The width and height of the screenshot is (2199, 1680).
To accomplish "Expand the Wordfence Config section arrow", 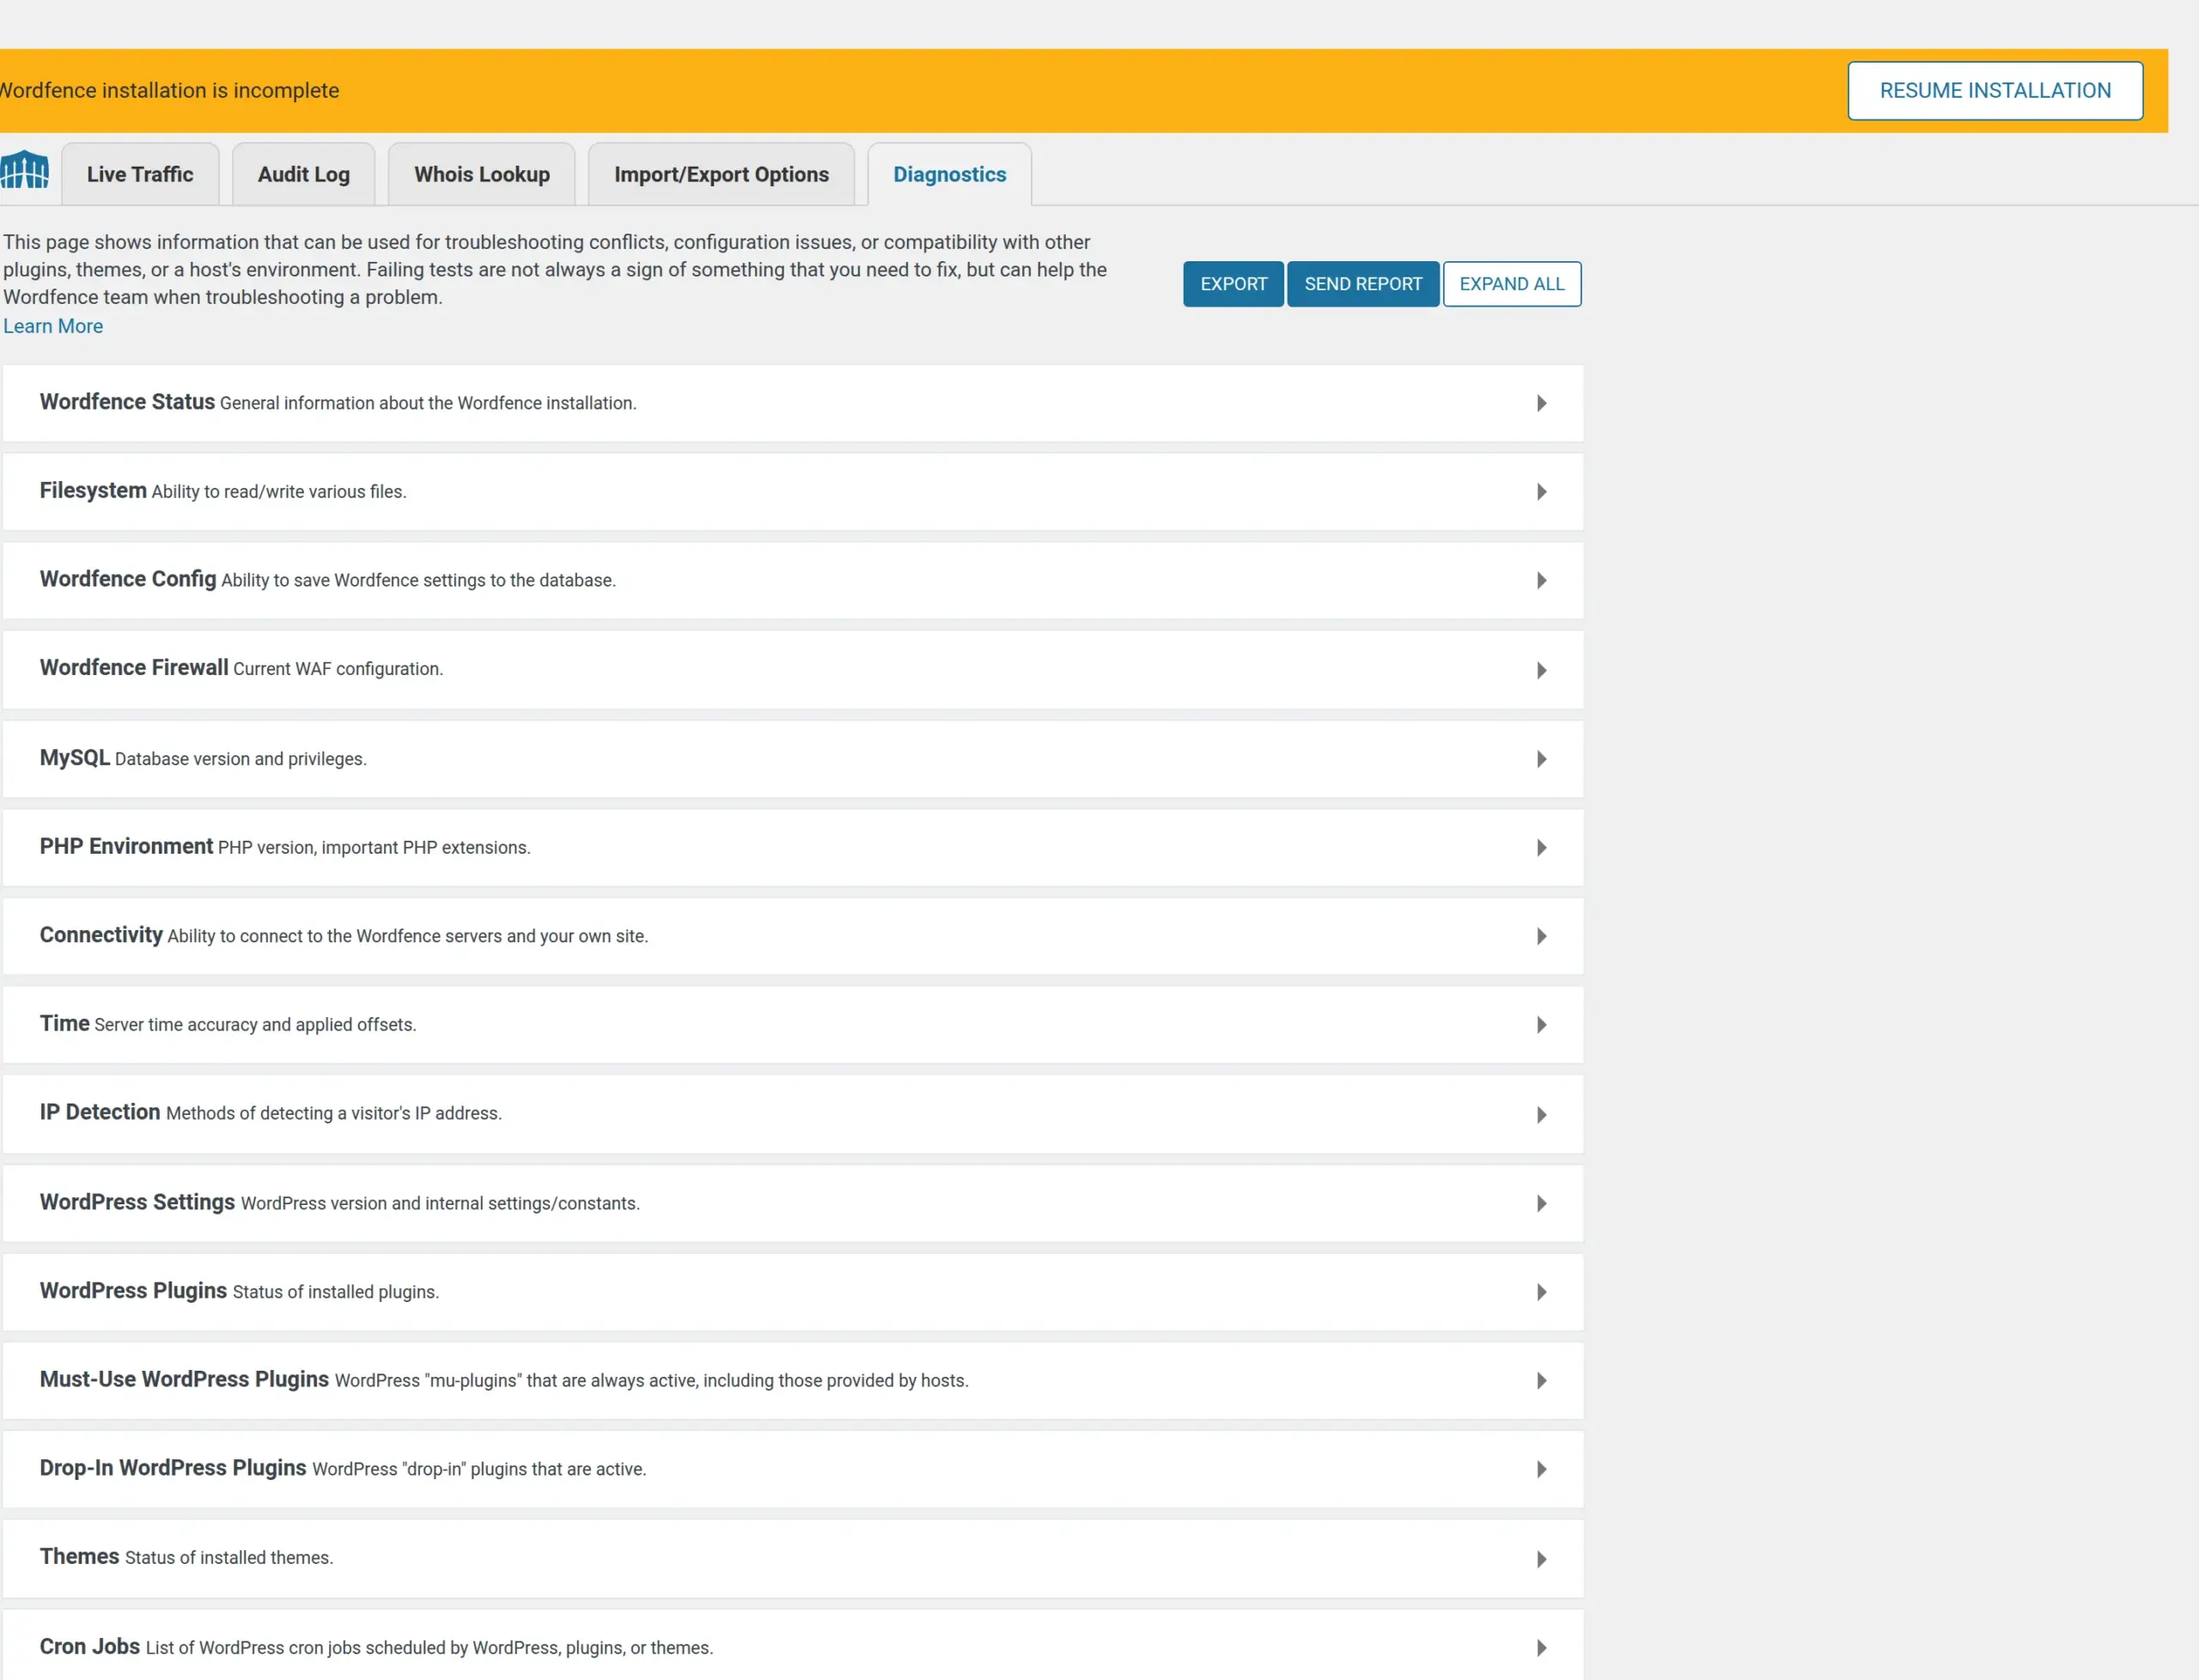I will (x=1541, y=581).
